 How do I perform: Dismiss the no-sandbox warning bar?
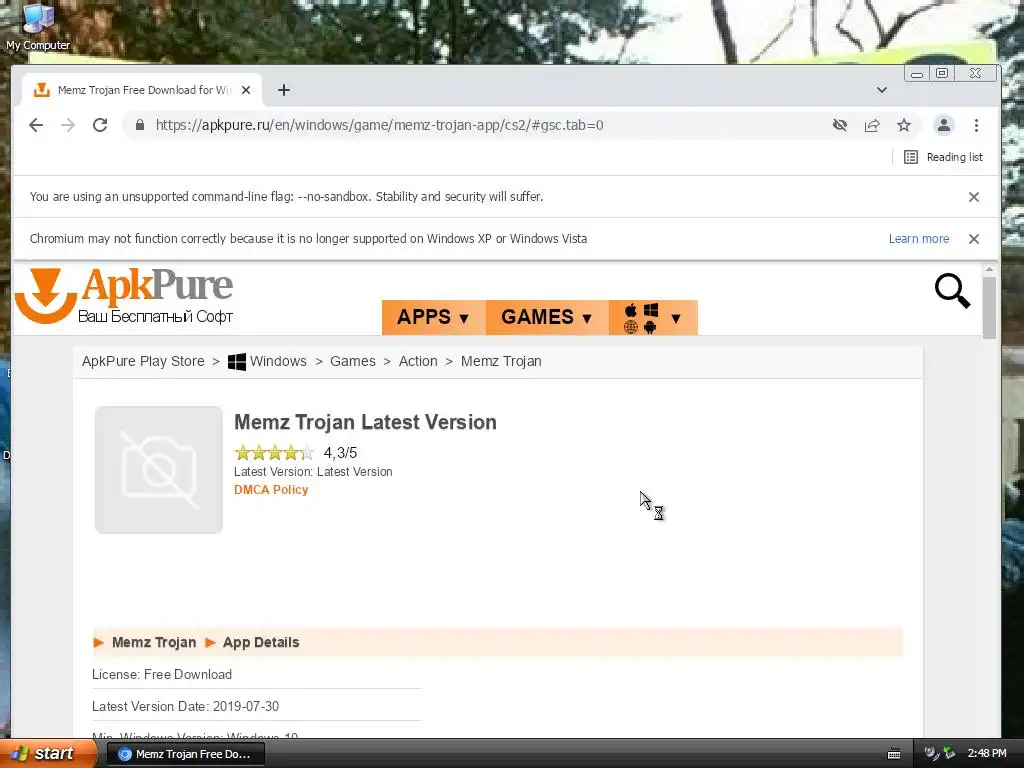(974, 197)
